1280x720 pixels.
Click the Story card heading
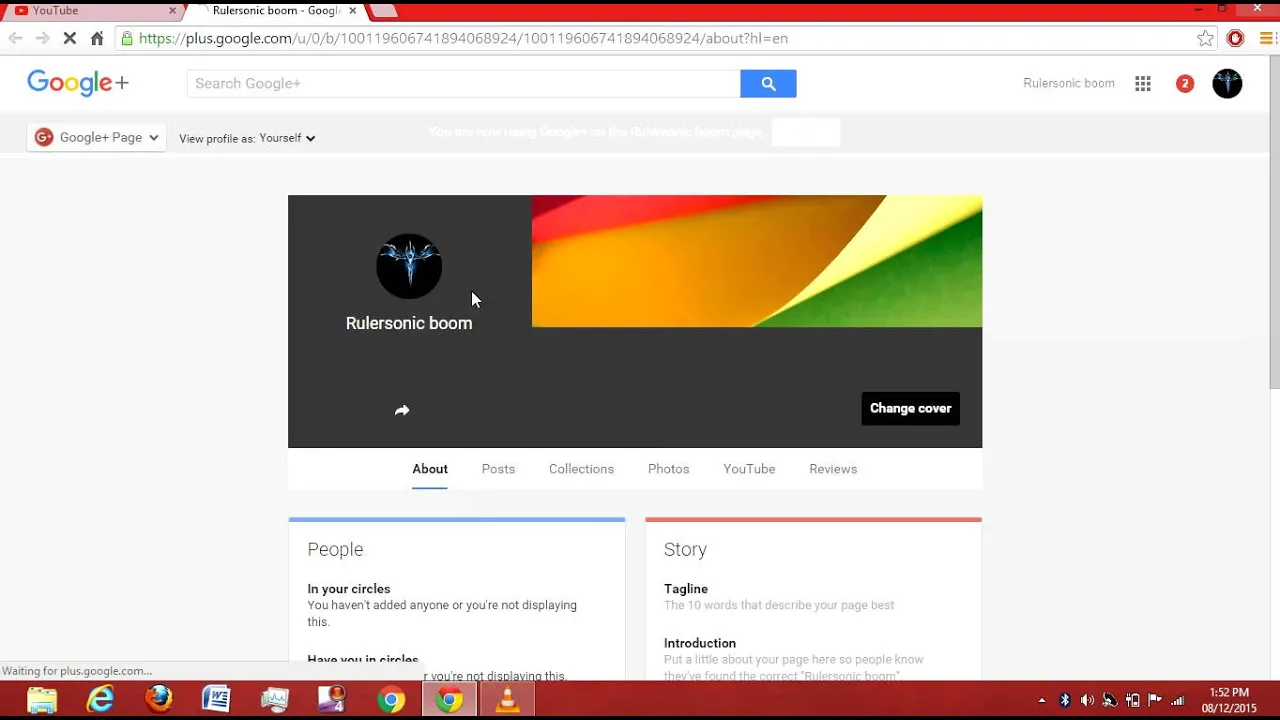point(685,549)
